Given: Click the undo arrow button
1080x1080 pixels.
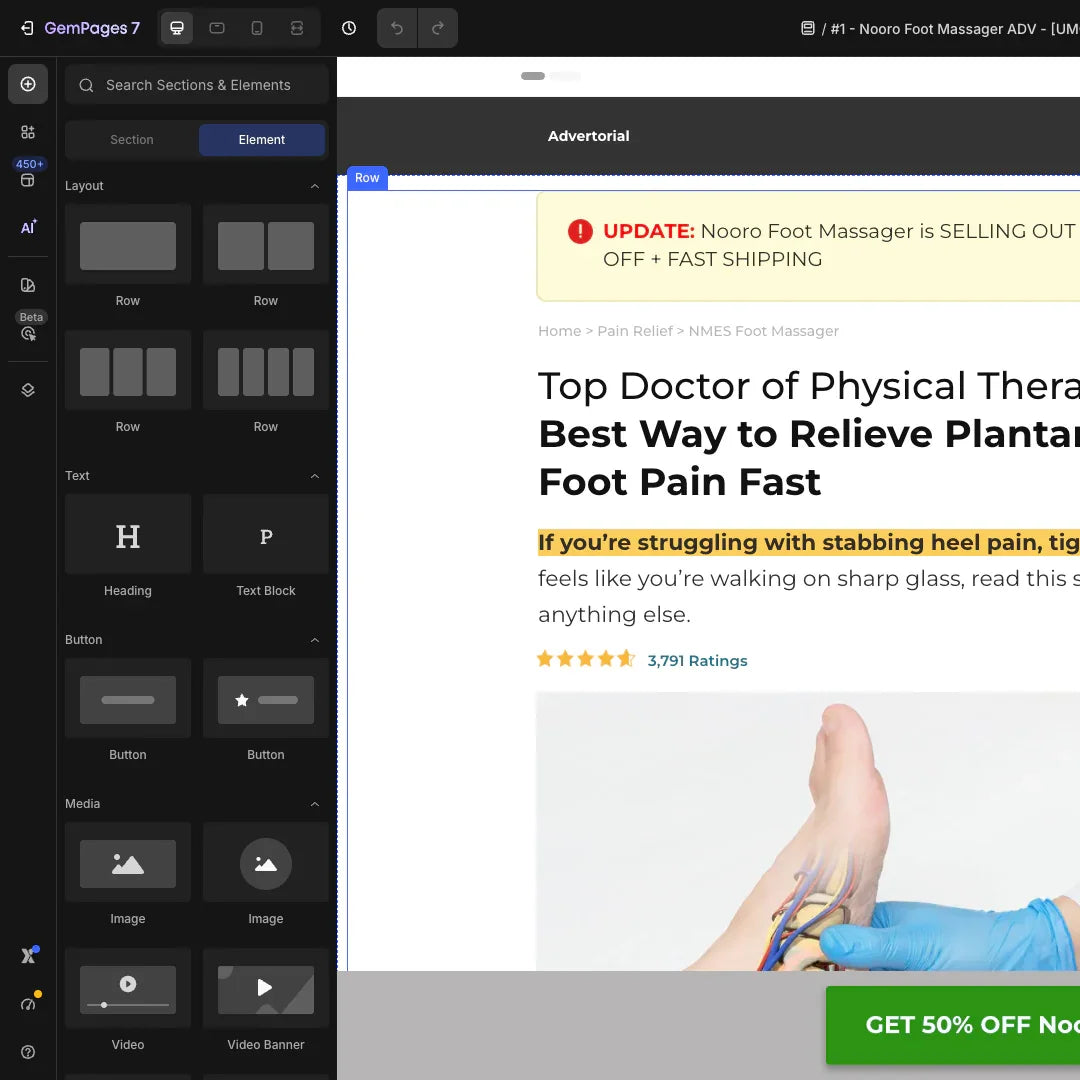Looking at the screenshot, I should 397,28.
